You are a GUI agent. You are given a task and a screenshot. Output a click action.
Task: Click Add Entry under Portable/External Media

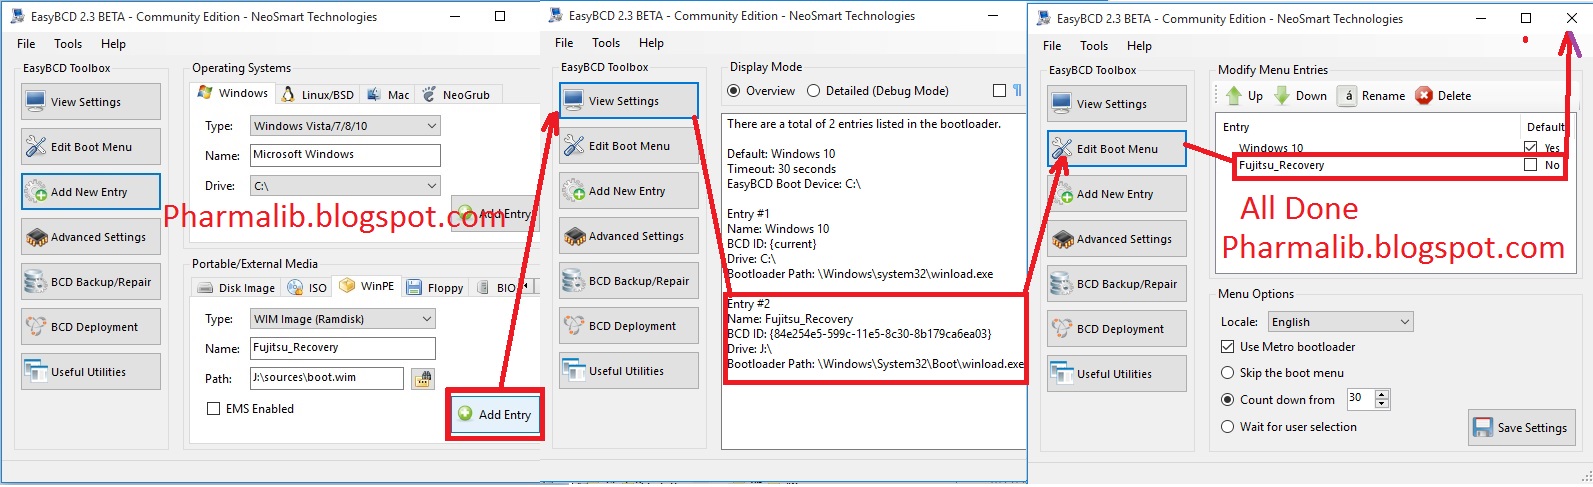[495, 414]
